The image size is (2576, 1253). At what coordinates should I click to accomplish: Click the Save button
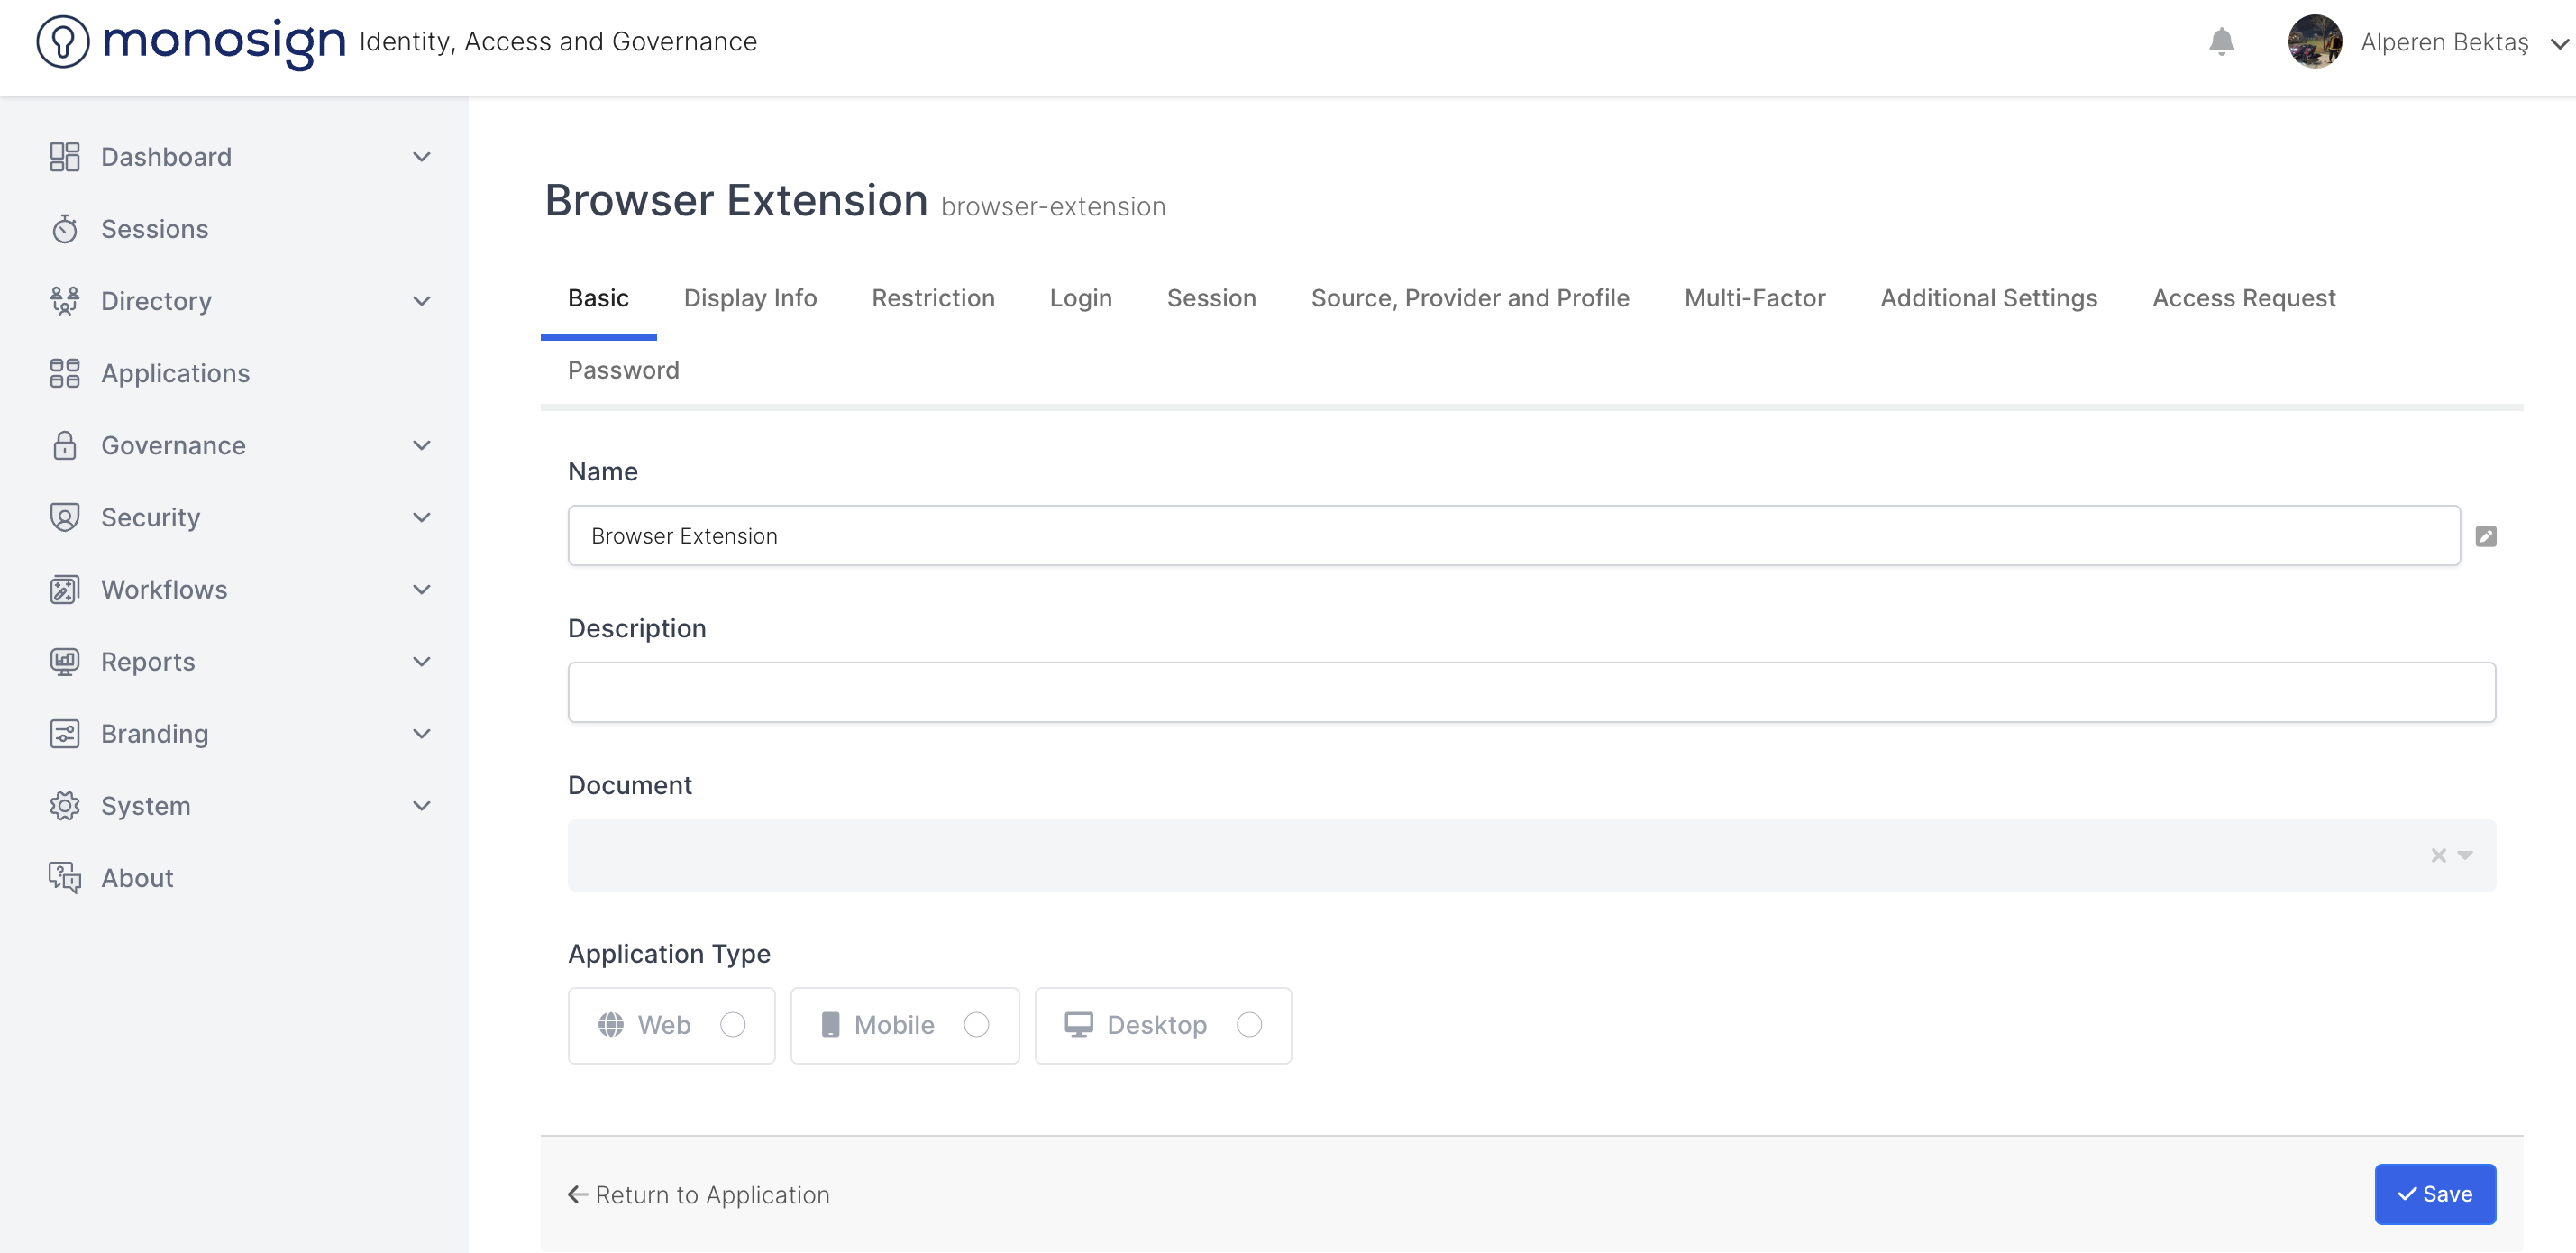click(2434, 1194)
